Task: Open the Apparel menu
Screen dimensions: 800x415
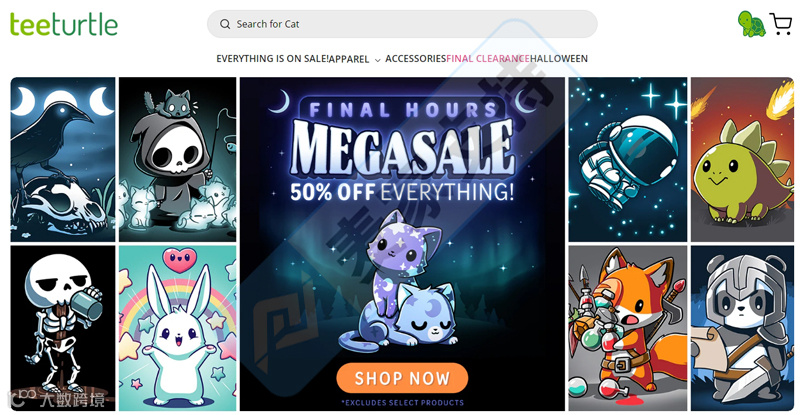Action: pos(349,59)
